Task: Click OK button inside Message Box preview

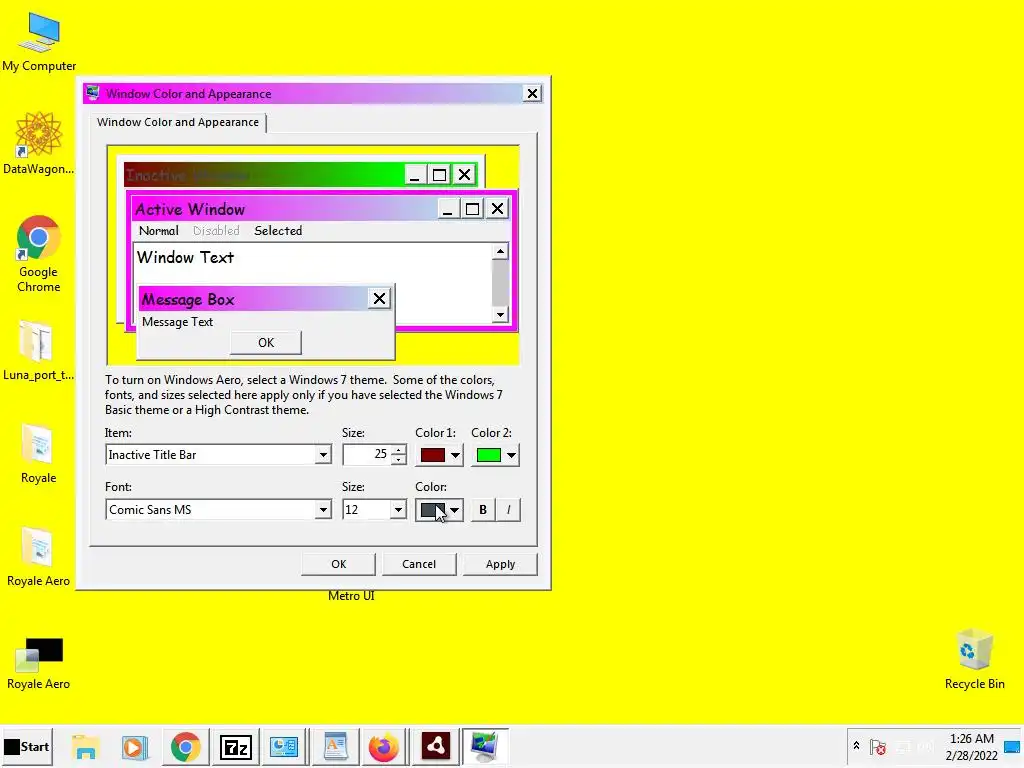Action: 266,343
